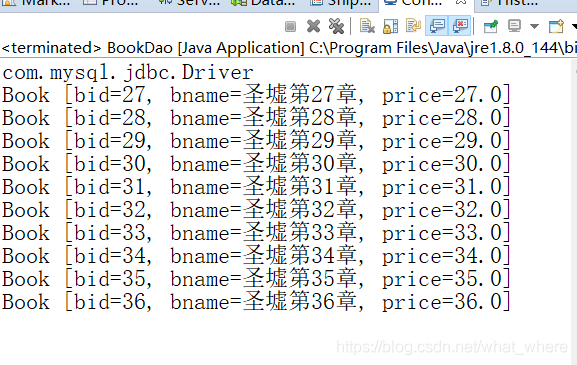The height and width of the screenshot is (365, 577).
Task: Toggle Scroll Lock padlock icon
Action: click(390, 26)
